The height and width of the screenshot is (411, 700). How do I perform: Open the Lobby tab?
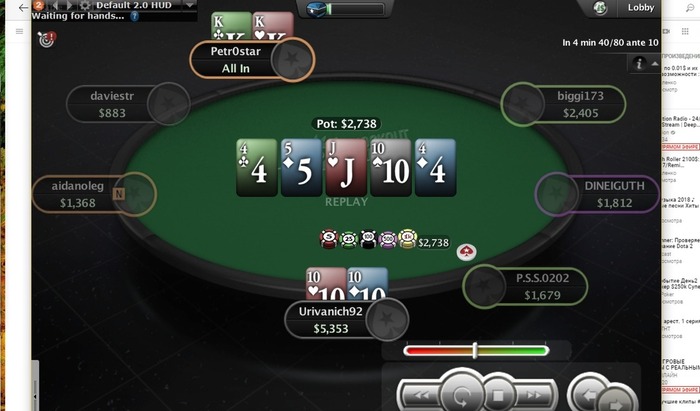tap(641, 8)
